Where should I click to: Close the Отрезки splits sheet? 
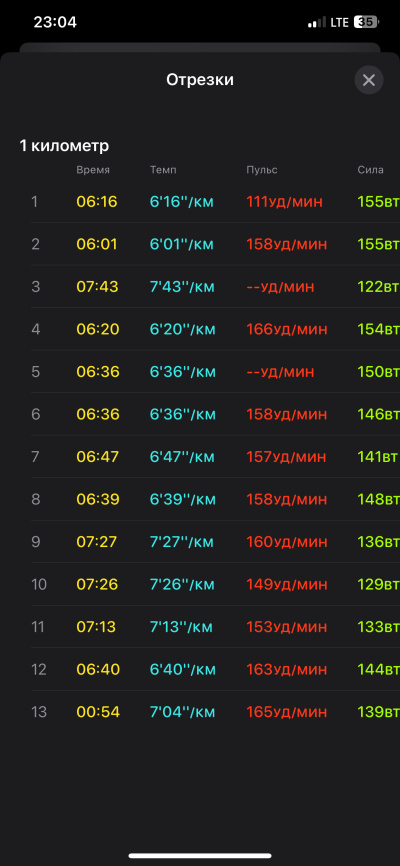click(369, 80)
